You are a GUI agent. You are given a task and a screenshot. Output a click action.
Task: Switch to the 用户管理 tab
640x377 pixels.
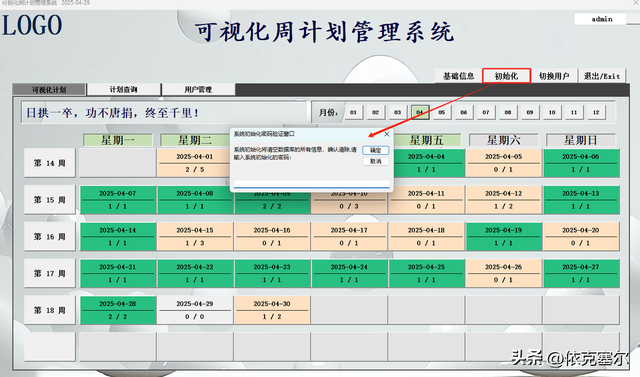(198, 89)
